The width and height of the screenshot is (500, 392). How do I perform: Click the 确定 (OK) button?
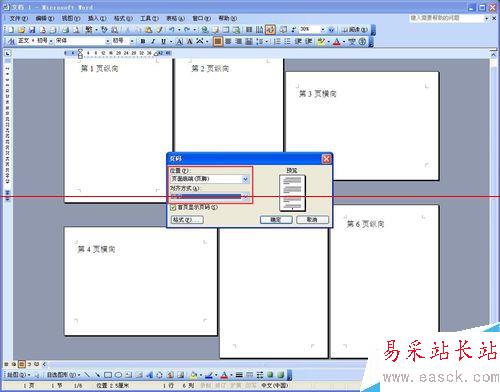pyautogui.click(x=276, y=220)
